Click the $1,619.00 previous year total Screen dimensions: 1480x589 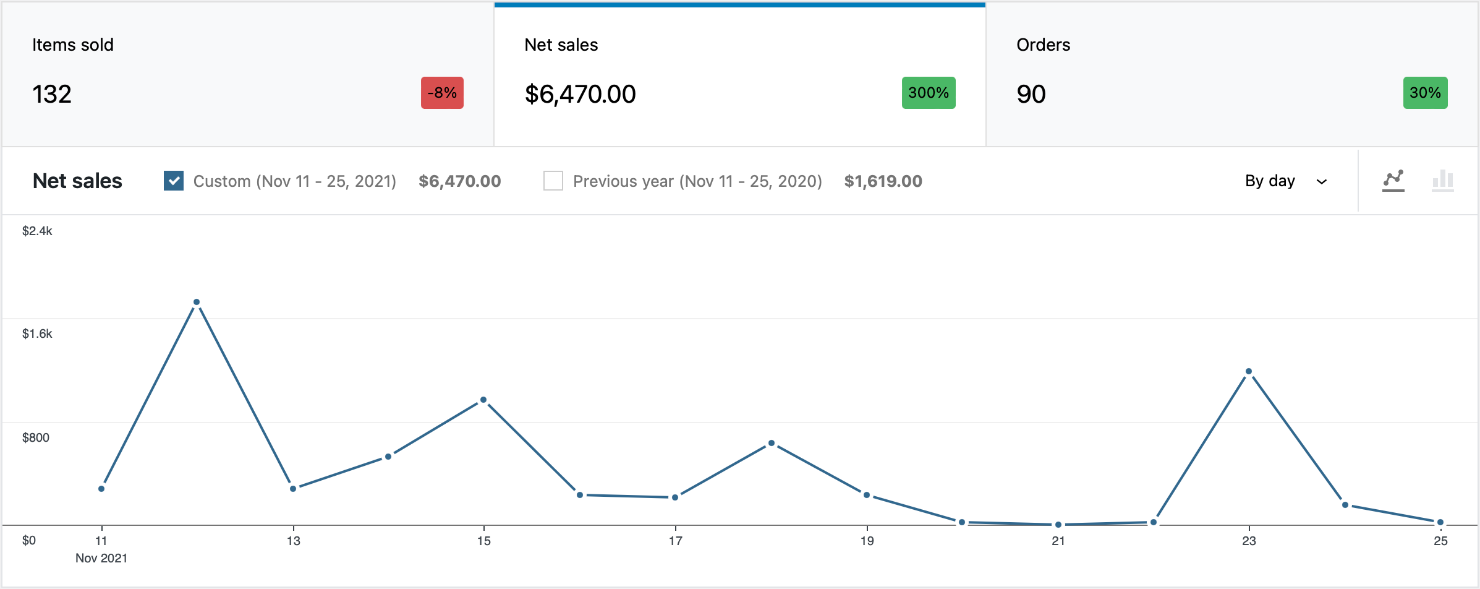click(883, 181)
